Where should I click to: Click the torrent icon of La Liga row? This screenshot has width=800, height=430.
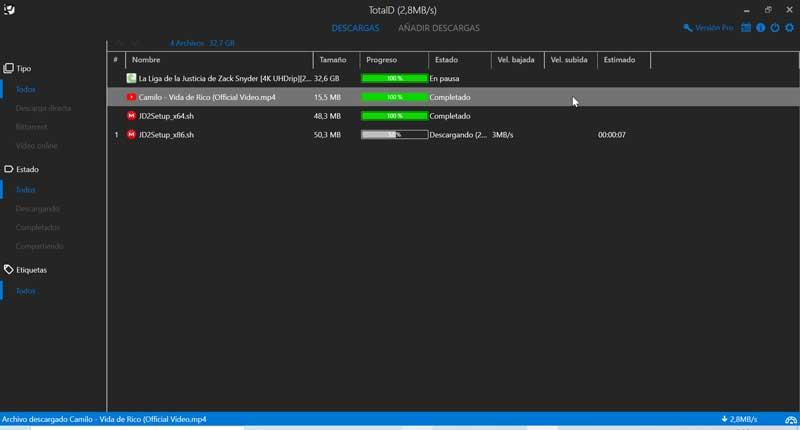[x=131, y=78]
